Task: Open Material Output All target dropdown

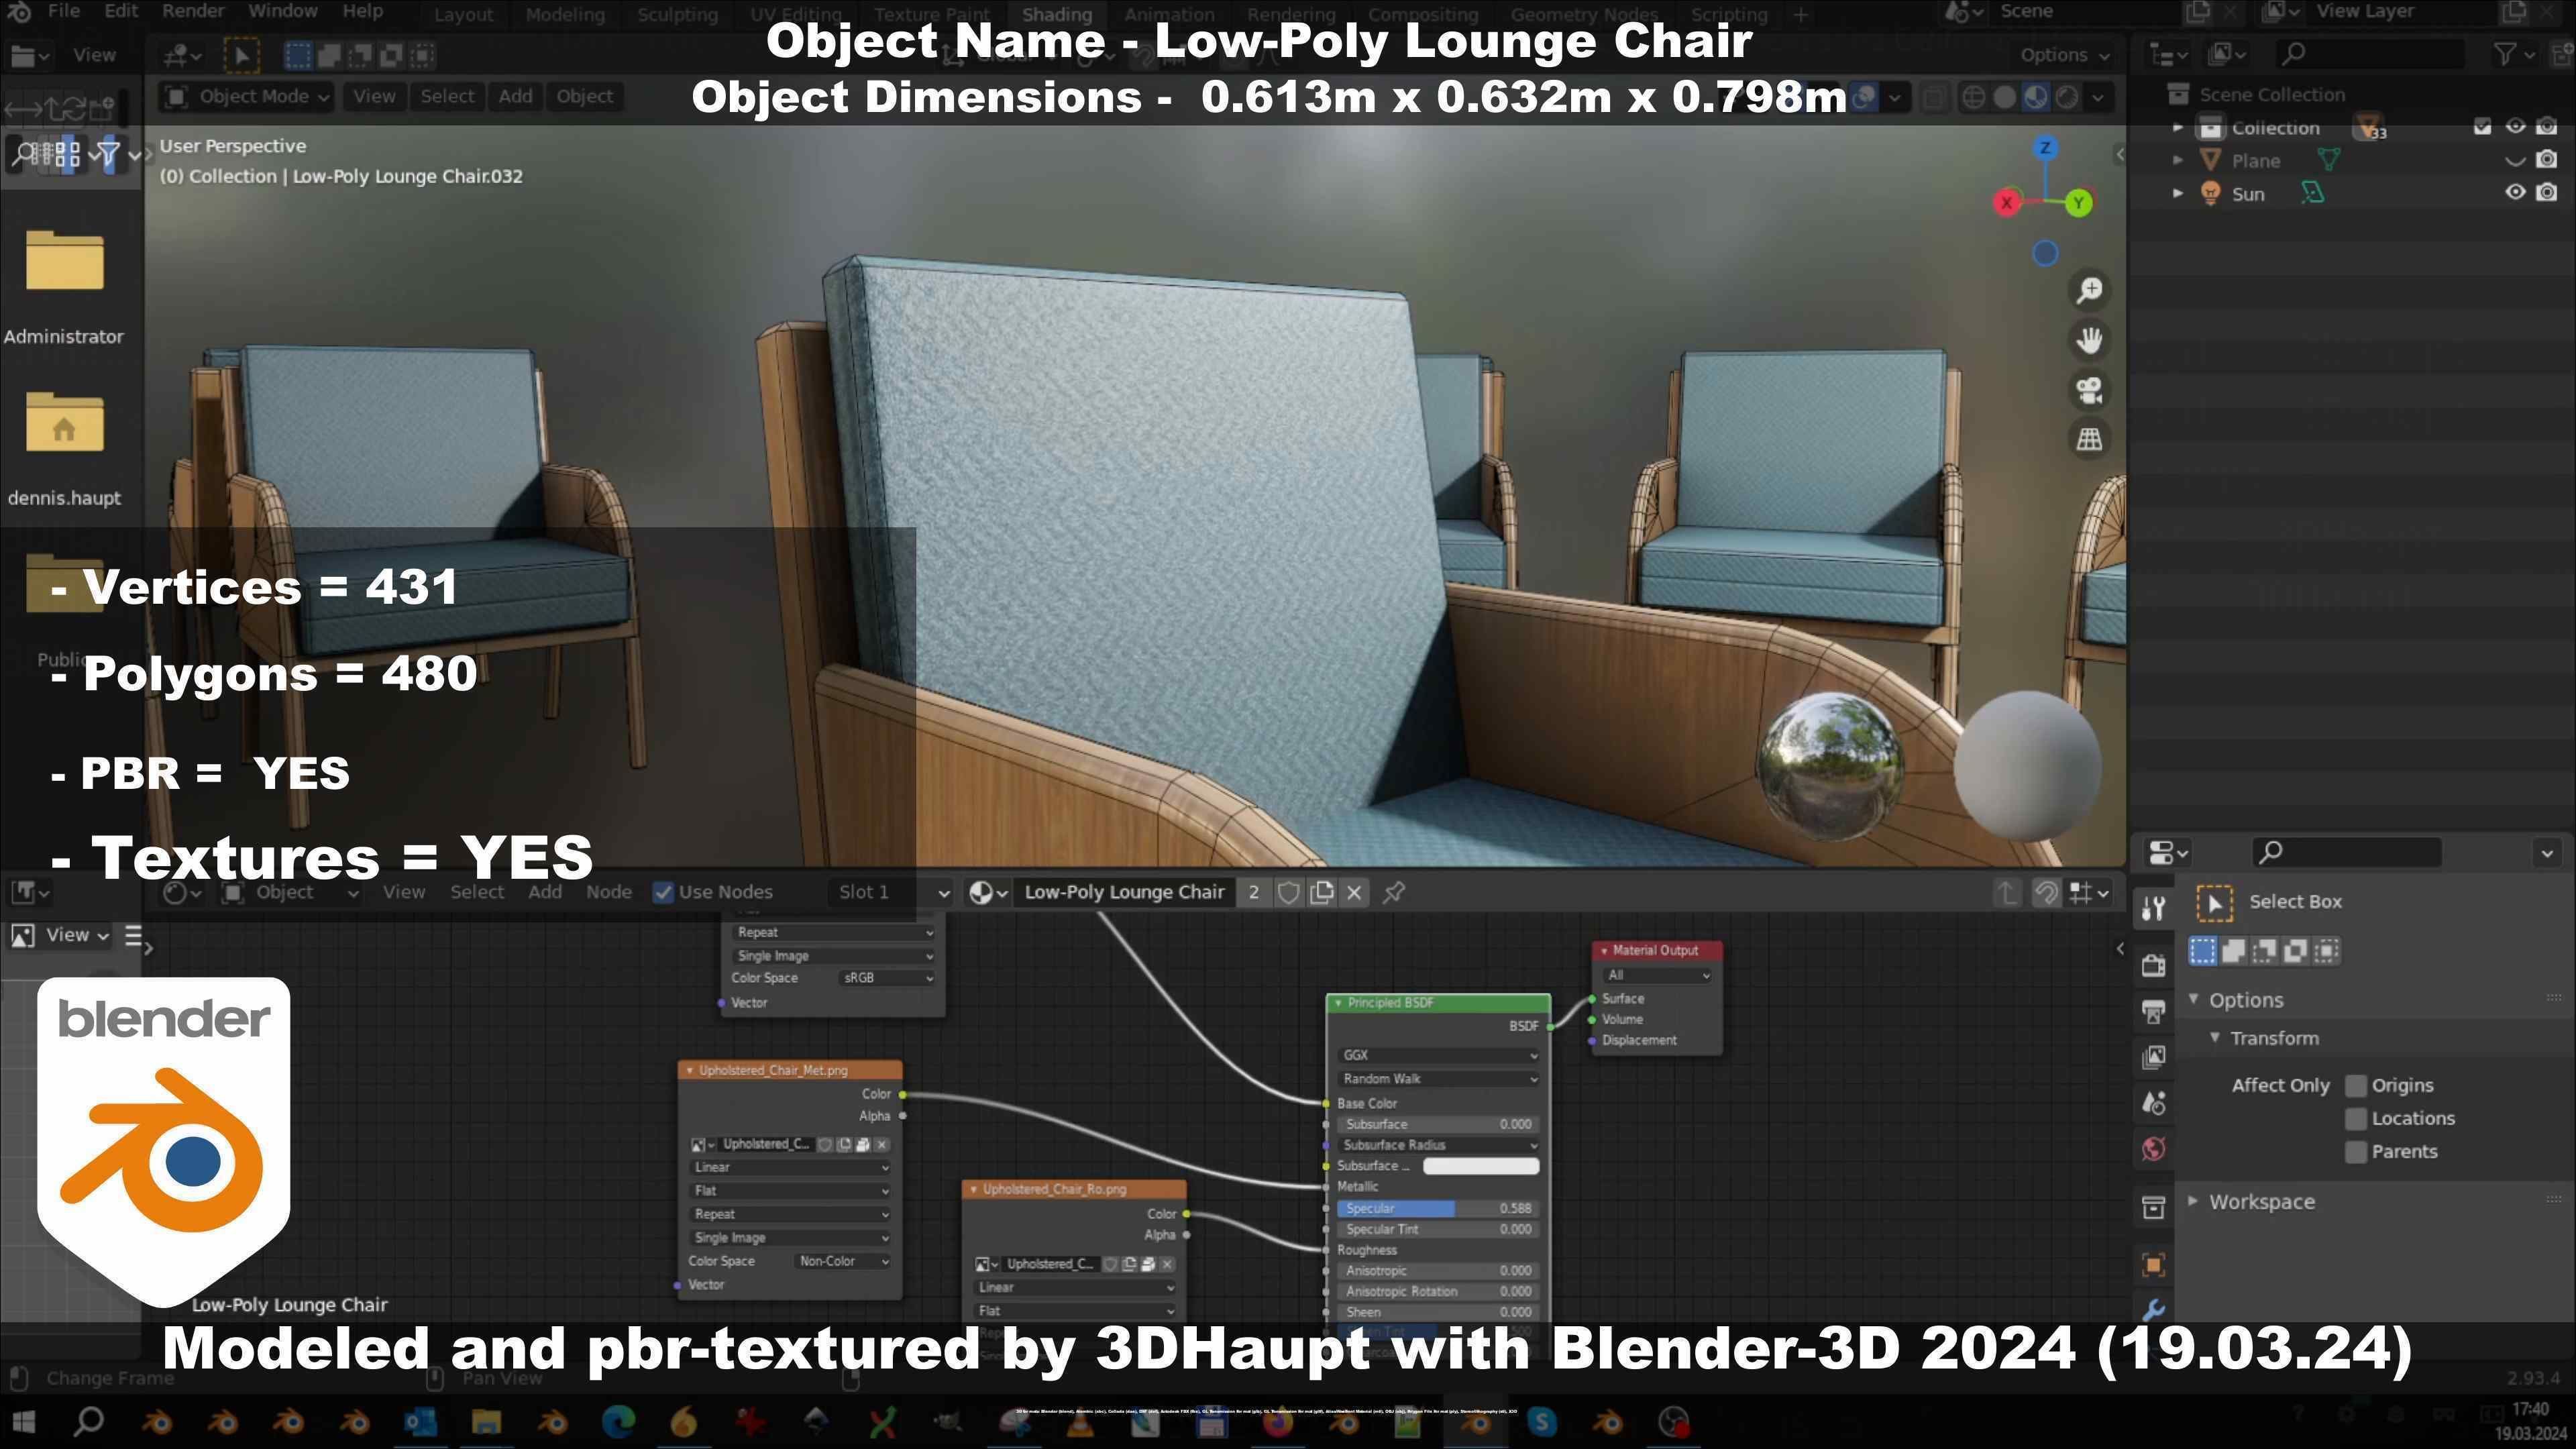Action: coord(1657,975)
